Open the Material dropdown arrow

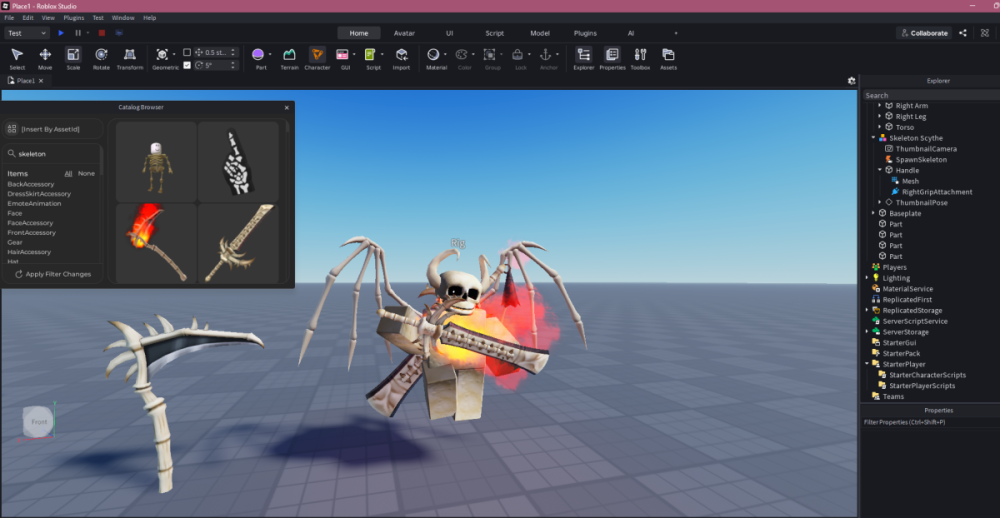(x=445, y=55)
